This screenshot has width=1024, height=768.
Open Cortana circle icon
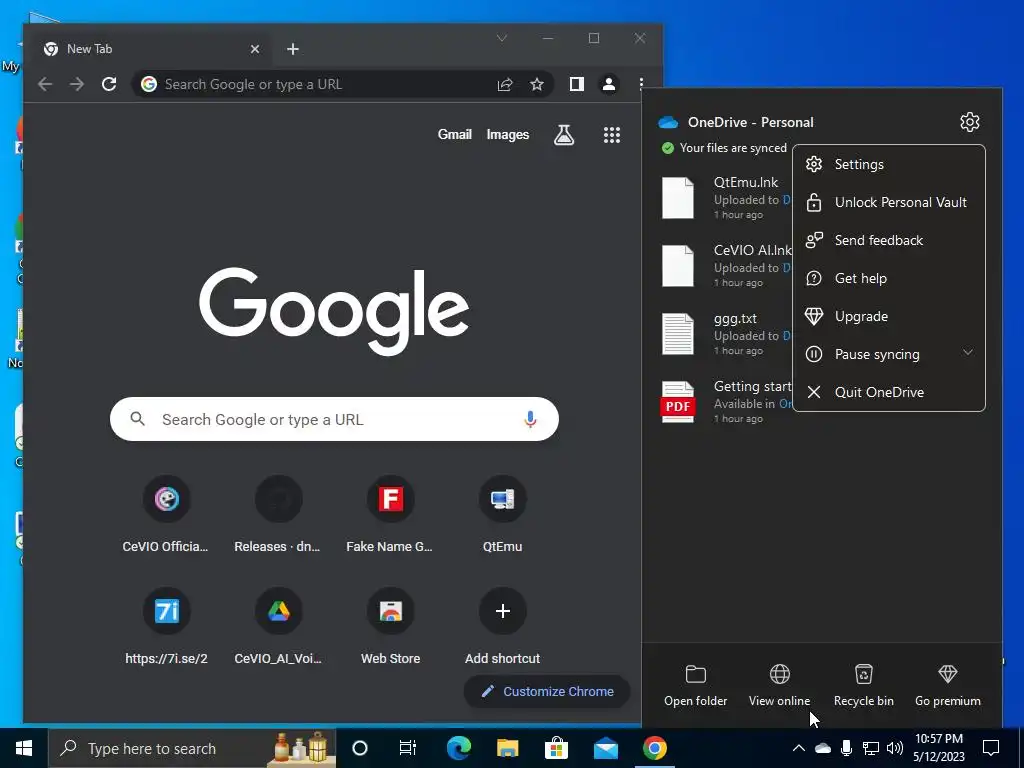[360, 748]
